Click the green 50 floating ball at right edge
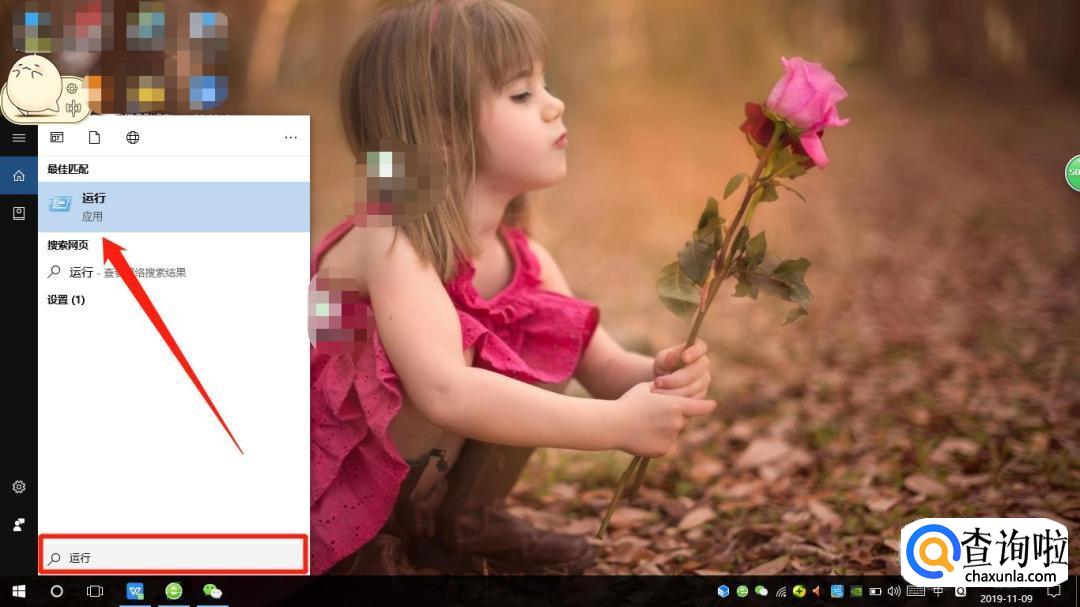The height and width of the screenshot is (607, 1080). (x=1073, y=172)
